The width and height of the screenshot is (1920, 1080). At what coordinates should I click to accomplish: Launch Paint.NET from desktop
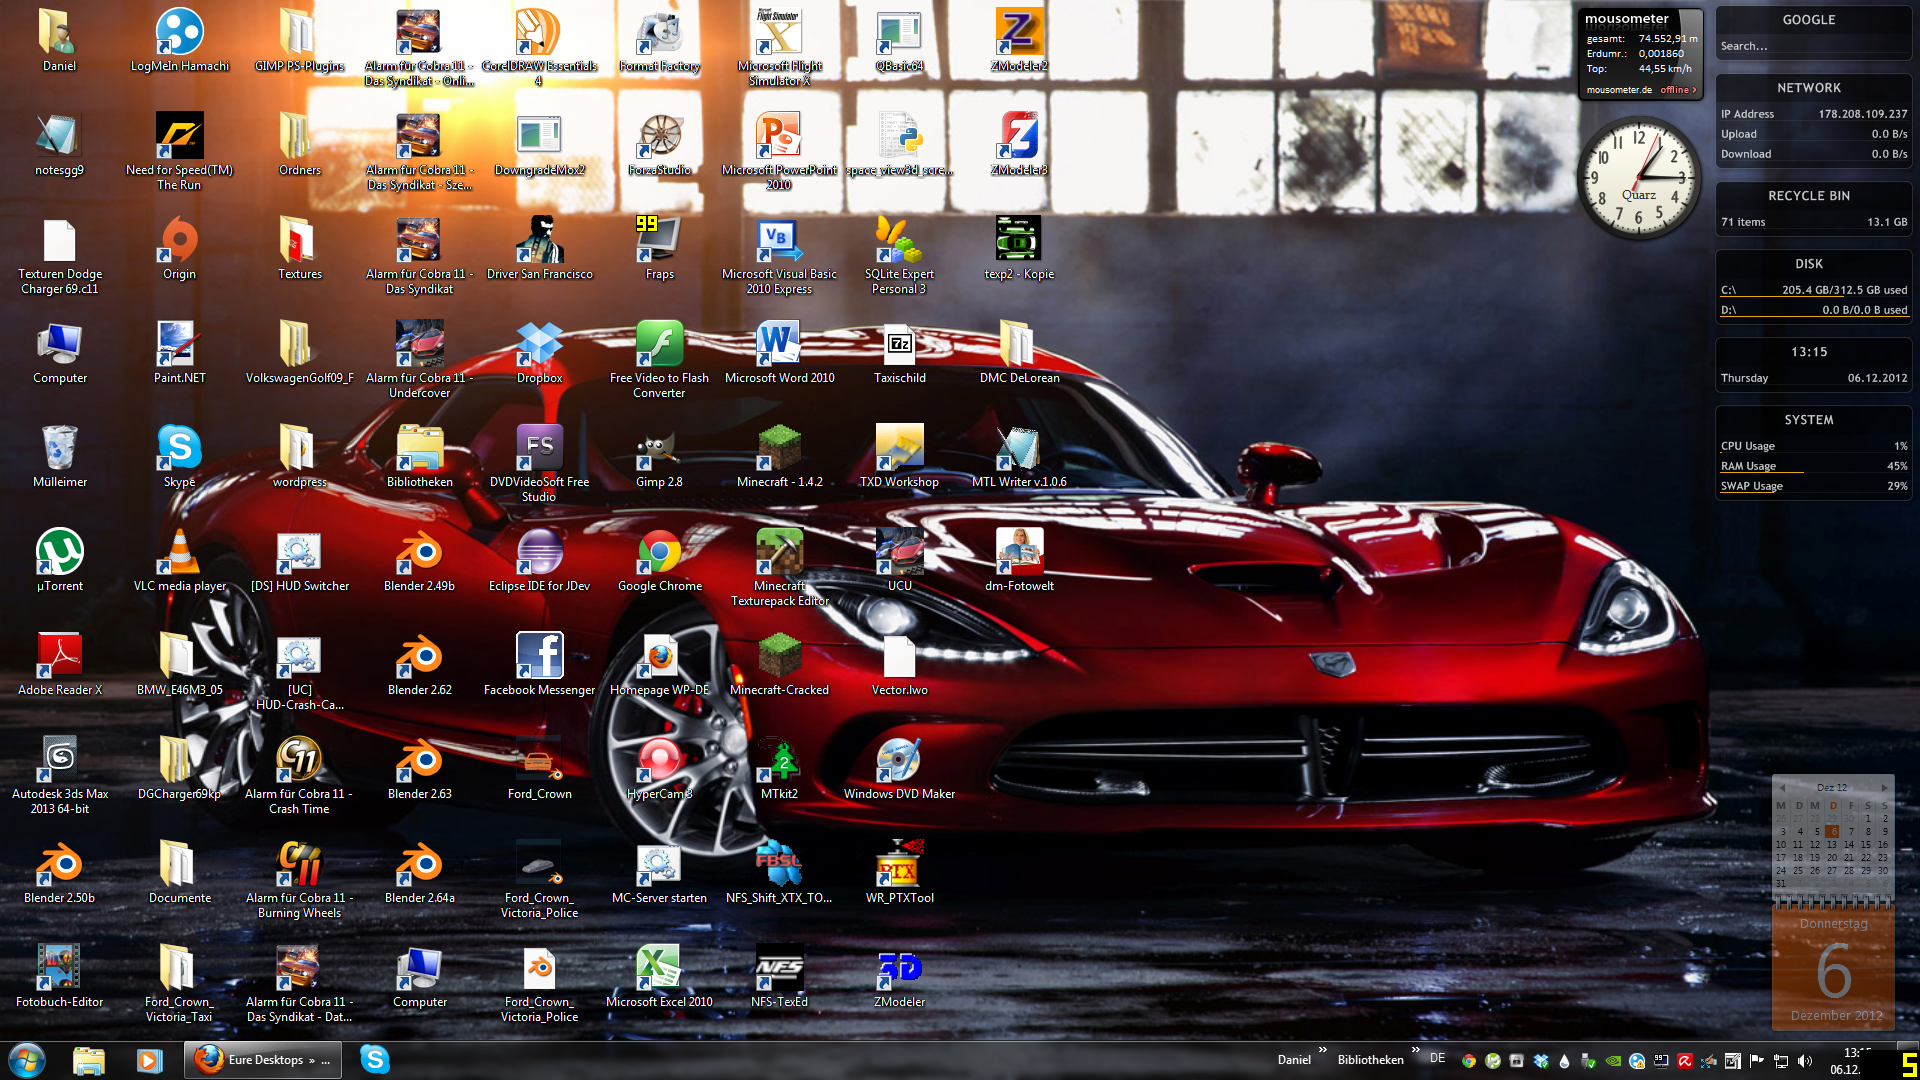coord(180,352)
